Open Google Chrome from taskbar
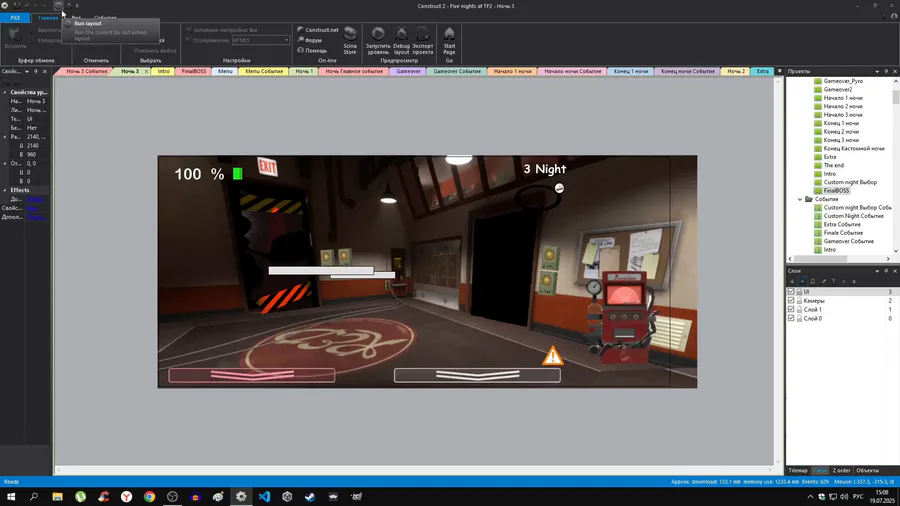900x506 pixels. (x=149, y=497)
